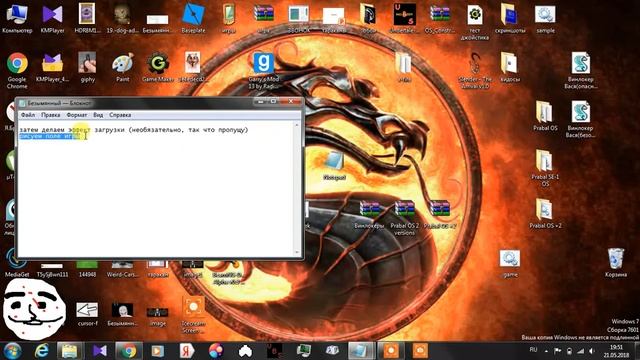Select the скриншоты folder icon
640x360 pixels.
pos(510,18)
